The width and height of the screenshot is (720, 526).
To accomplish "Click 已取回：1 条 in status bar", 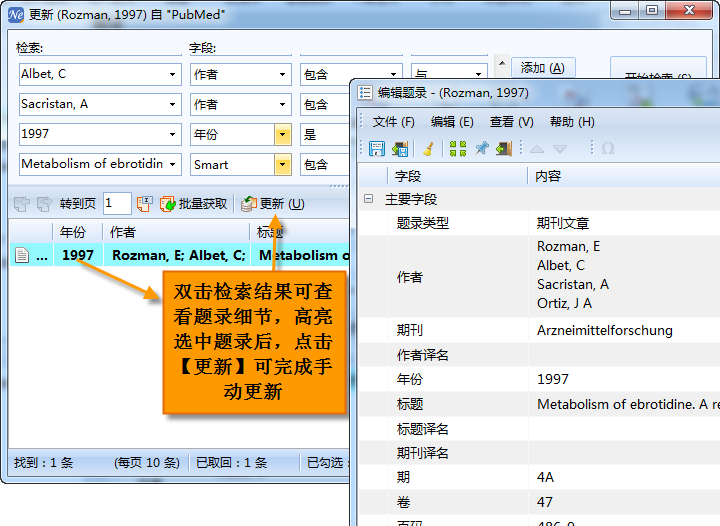I will [231, 463].
